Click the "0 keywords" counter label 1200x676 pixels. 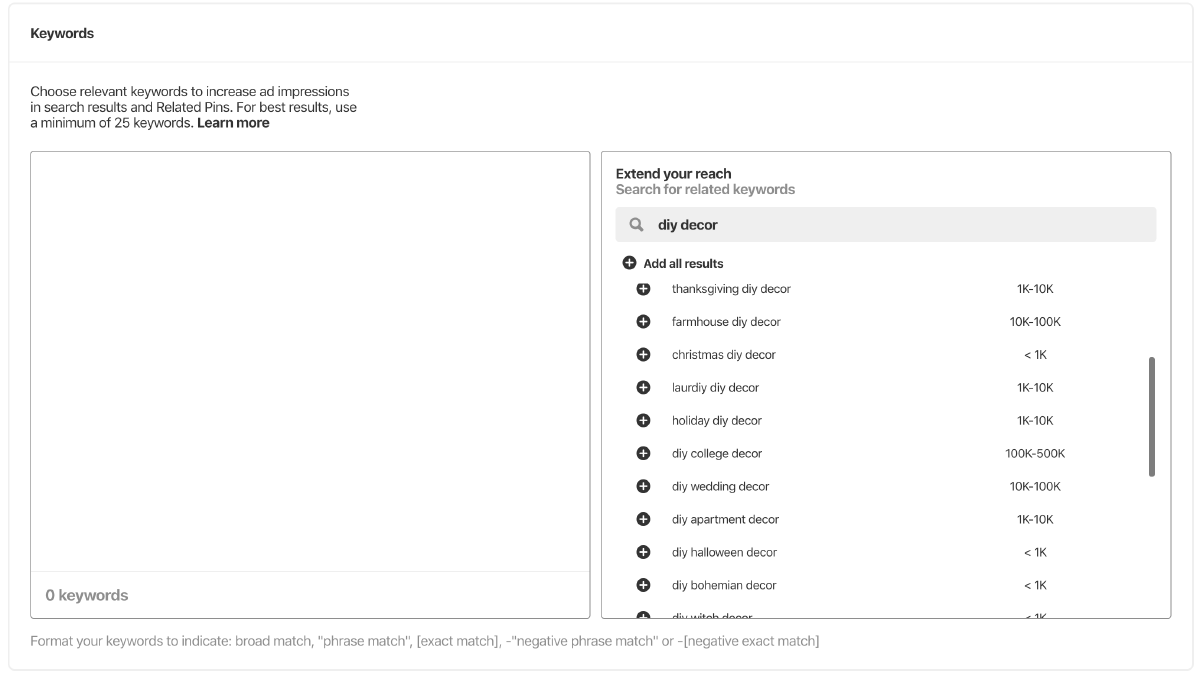click(86, 594)
